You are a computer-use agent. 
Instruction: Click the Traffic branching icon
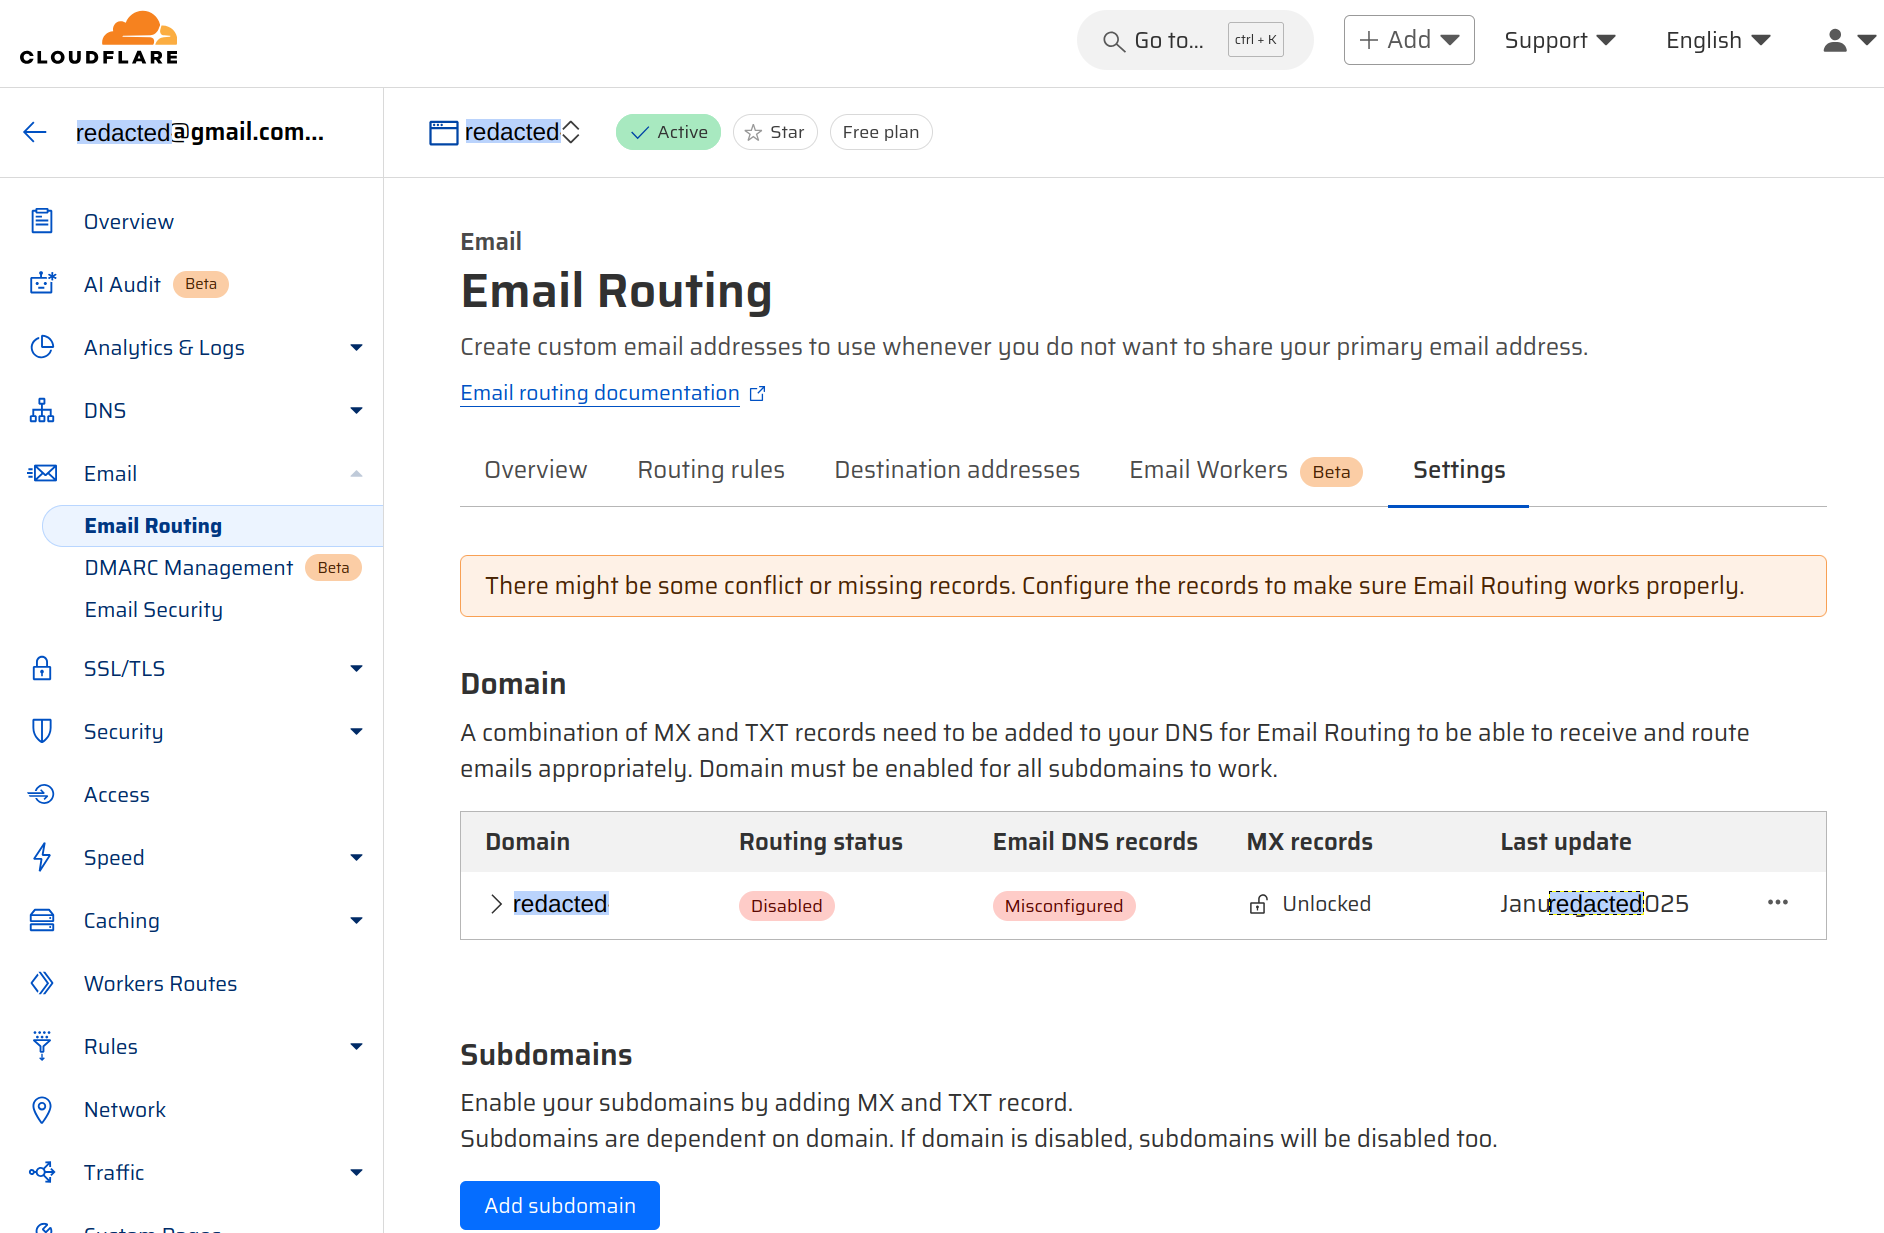42,1172
